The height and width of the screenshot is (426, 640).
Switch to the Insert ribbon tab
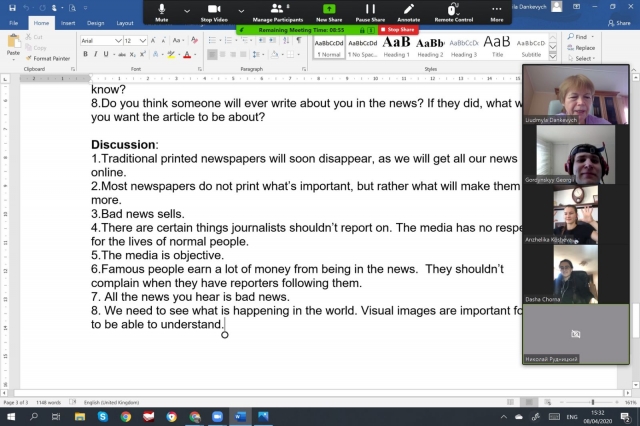click(x=68, y=22)
